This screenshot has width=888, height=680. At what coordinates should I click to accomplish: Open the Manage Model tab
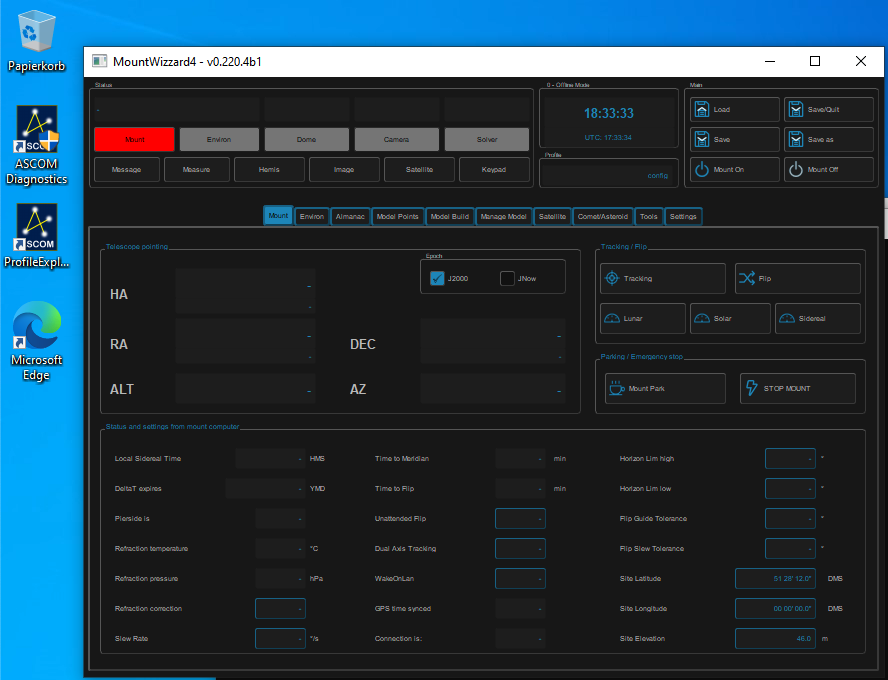click(x=503, y=216)
